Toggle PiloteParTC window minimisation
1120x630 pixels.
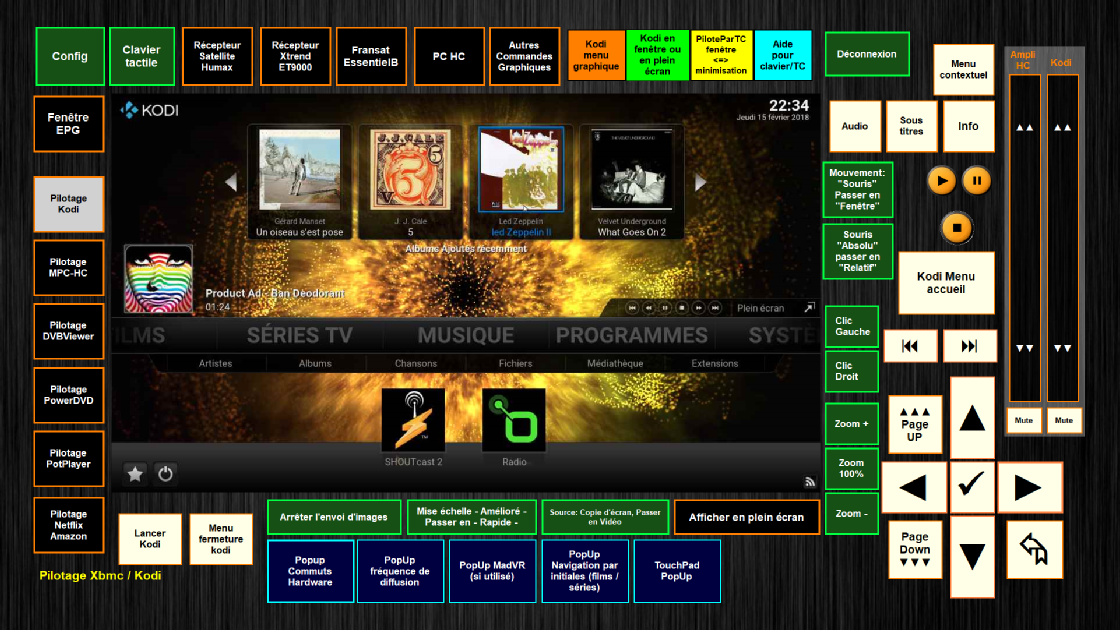point(721,55)
